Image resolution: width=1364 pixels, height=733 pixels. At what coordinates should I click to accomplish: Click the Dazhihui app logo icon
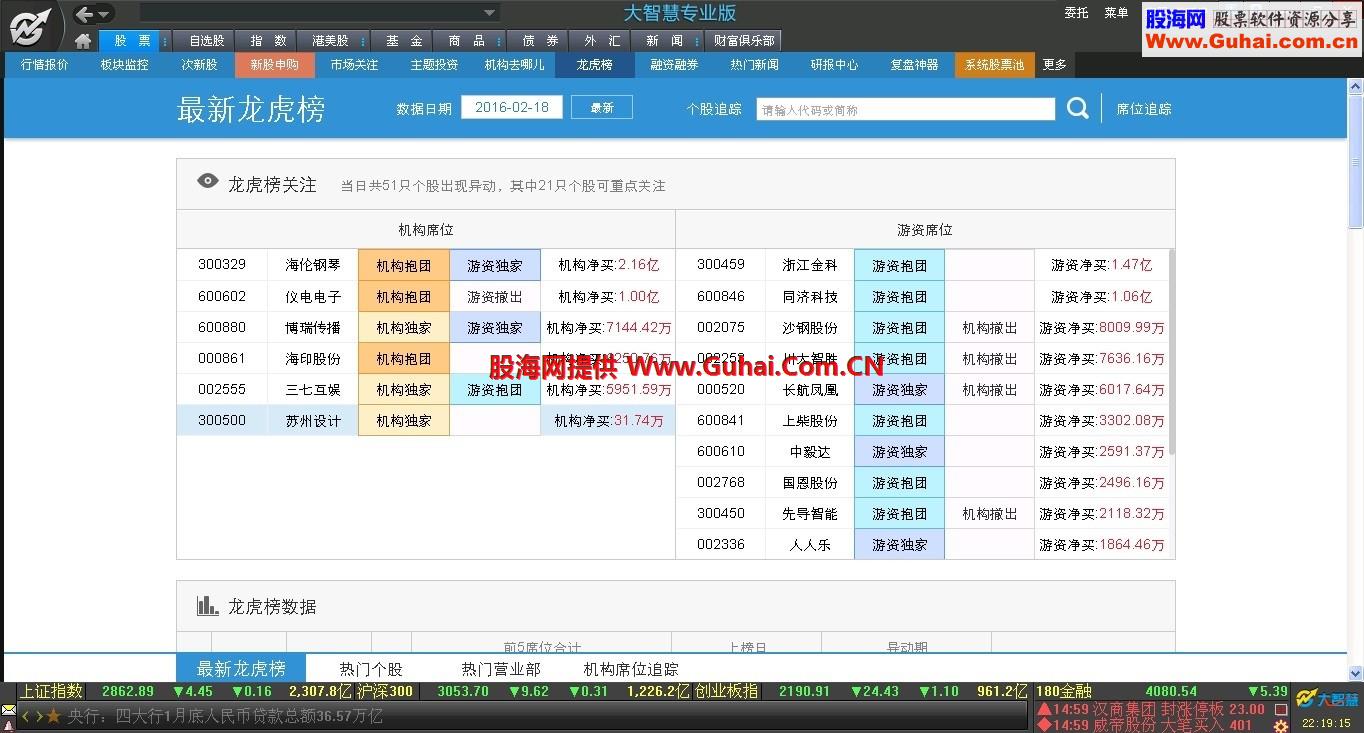click(x=31, y=25)
